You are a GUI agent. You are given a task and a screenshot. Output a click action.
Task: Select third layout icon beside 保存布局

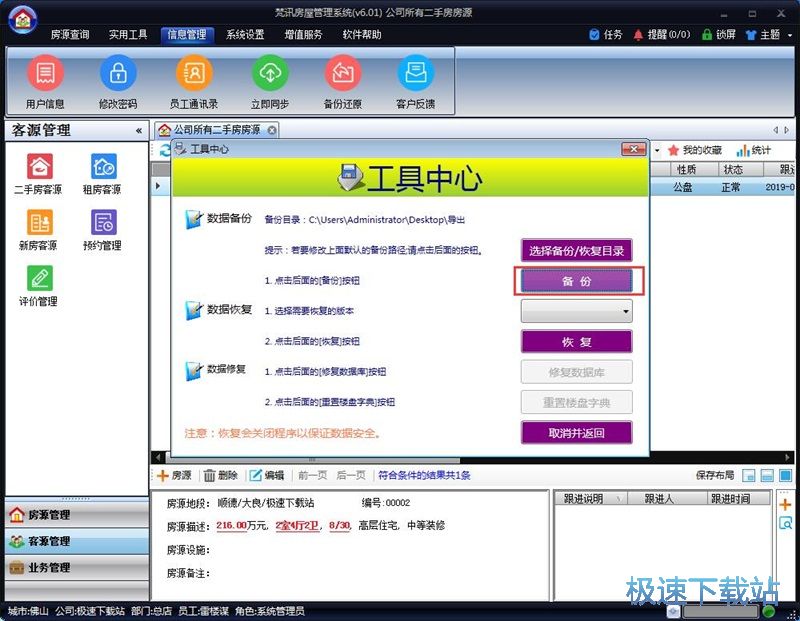coord(785,476)
